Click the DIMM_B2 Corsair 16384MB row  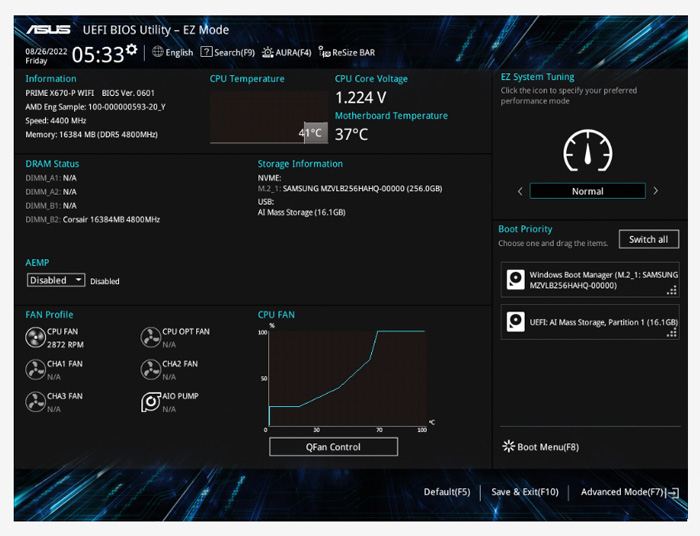pos(92,220)
